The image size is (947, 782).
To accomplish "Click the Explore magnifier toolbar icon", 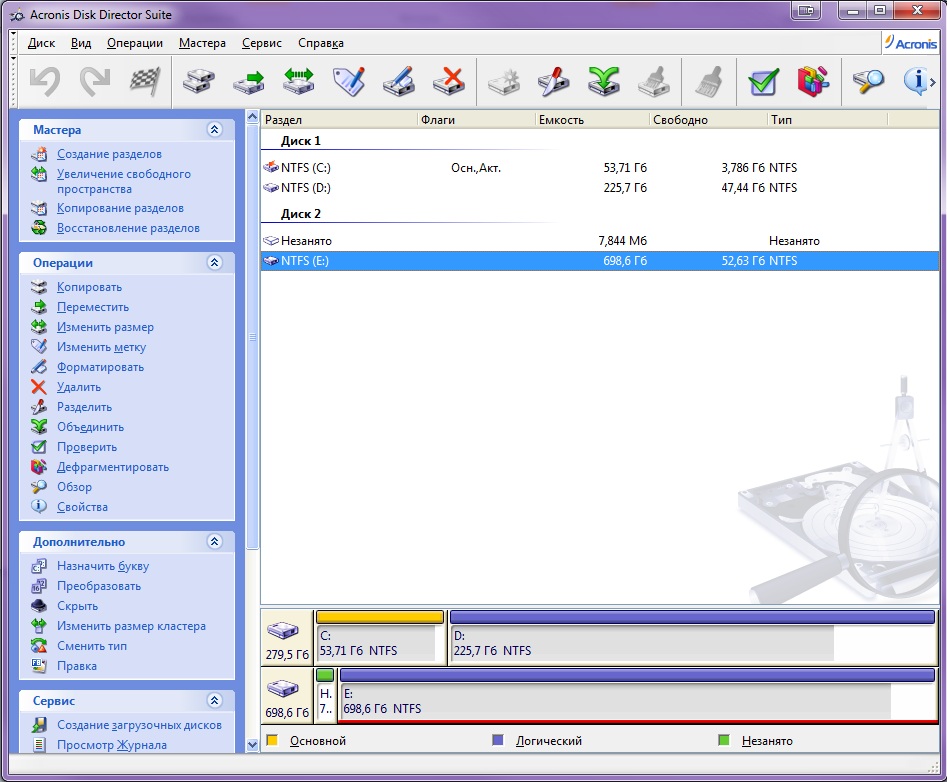I will (x=868, y=82).
